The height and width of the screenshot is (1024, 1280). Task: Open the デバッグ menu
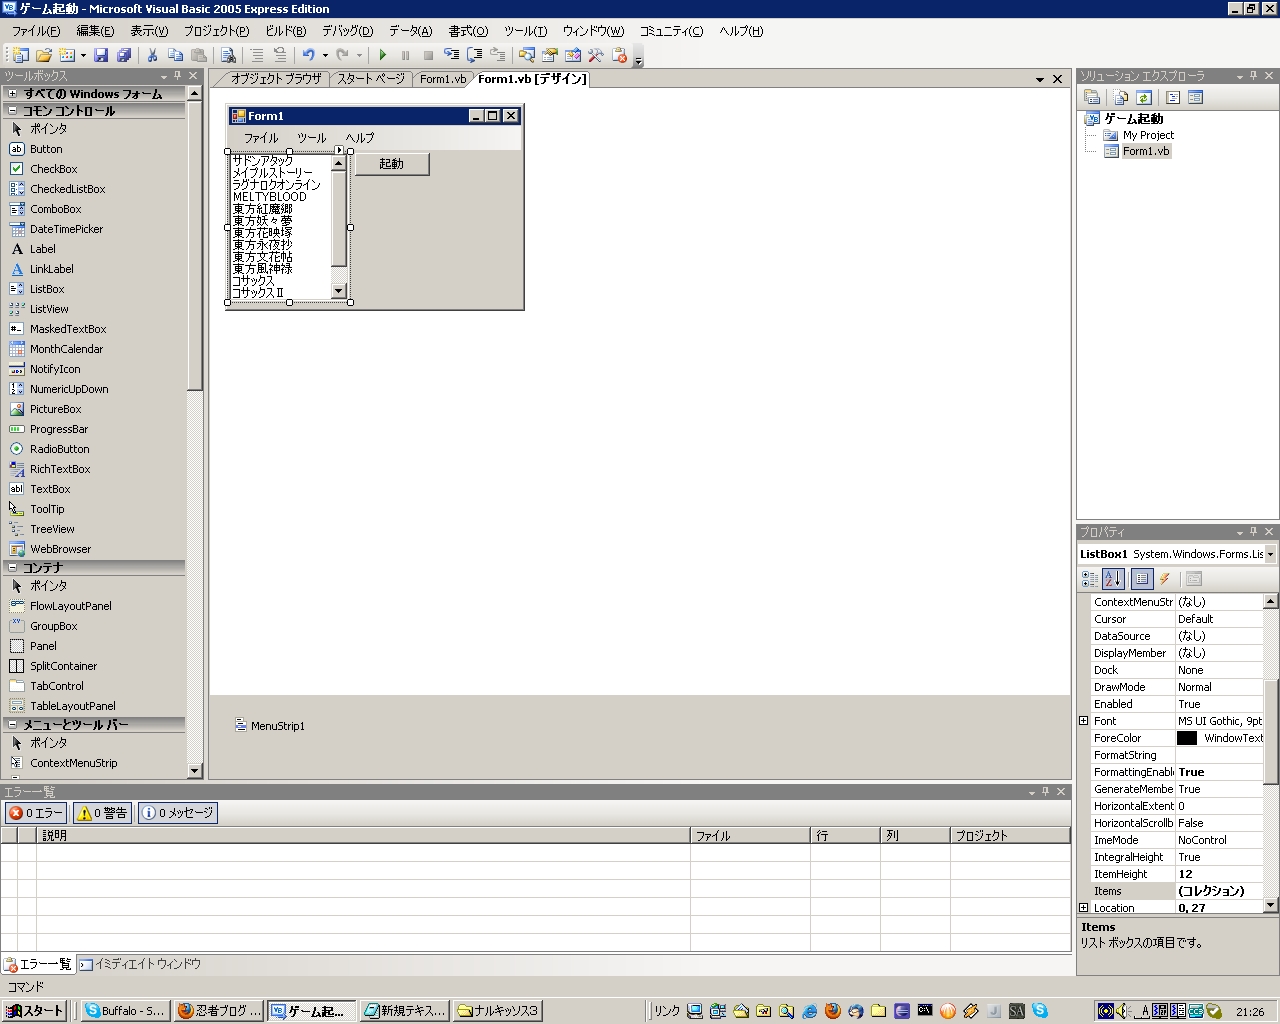(347, 31)
